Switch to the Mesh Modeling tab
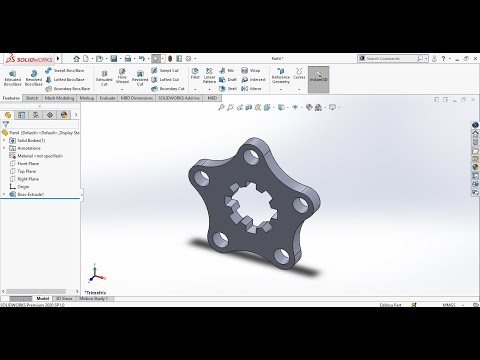The image size is (480, 360). 59,98
